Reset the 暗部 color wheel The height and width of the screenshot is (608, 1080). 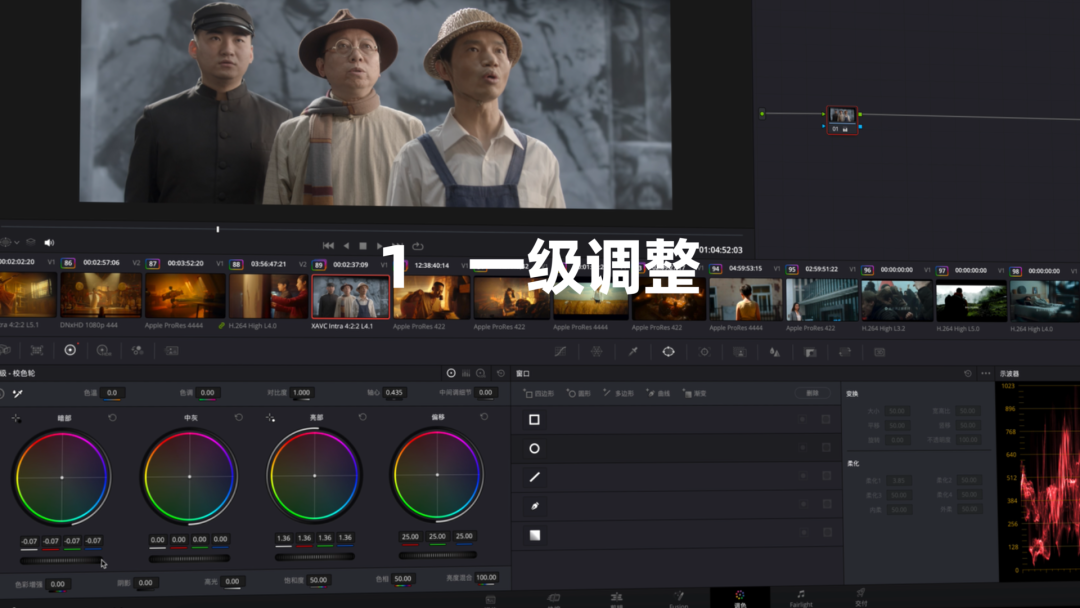[112, 417]
